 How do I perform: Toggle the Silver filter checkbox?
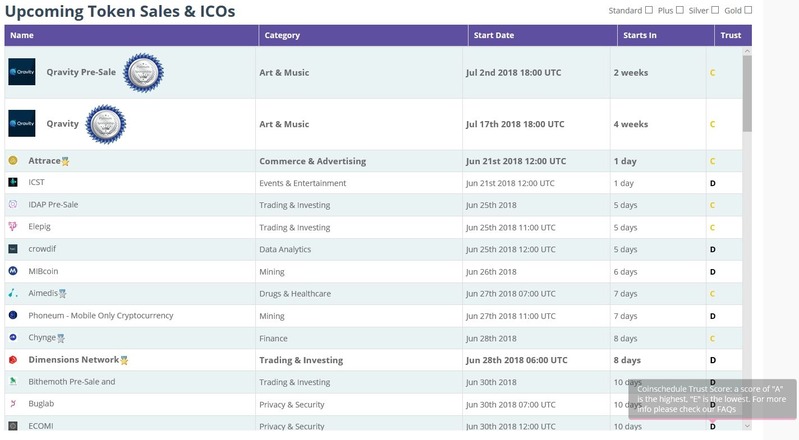click(714, 10)
